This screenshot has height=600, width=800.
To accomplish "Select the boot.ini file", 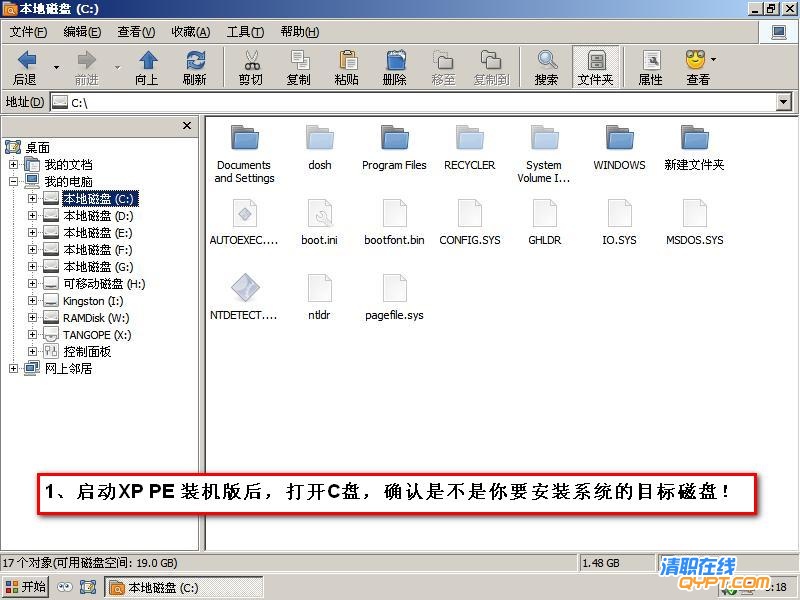I will [319, 222].
